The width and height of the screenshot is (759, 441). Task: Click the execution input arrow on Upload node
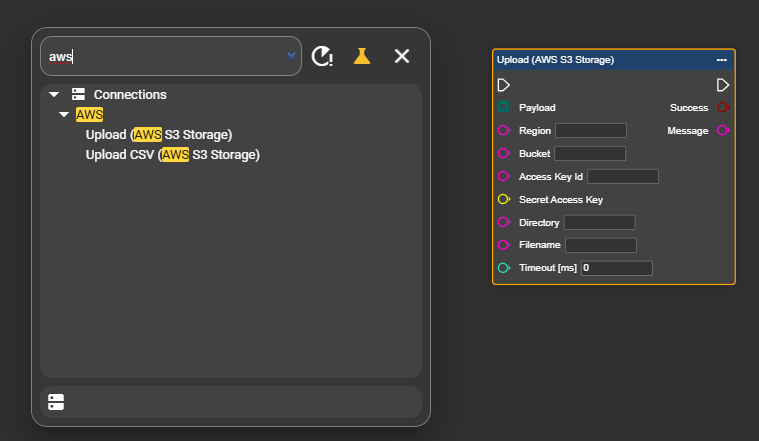click(504, 85)
